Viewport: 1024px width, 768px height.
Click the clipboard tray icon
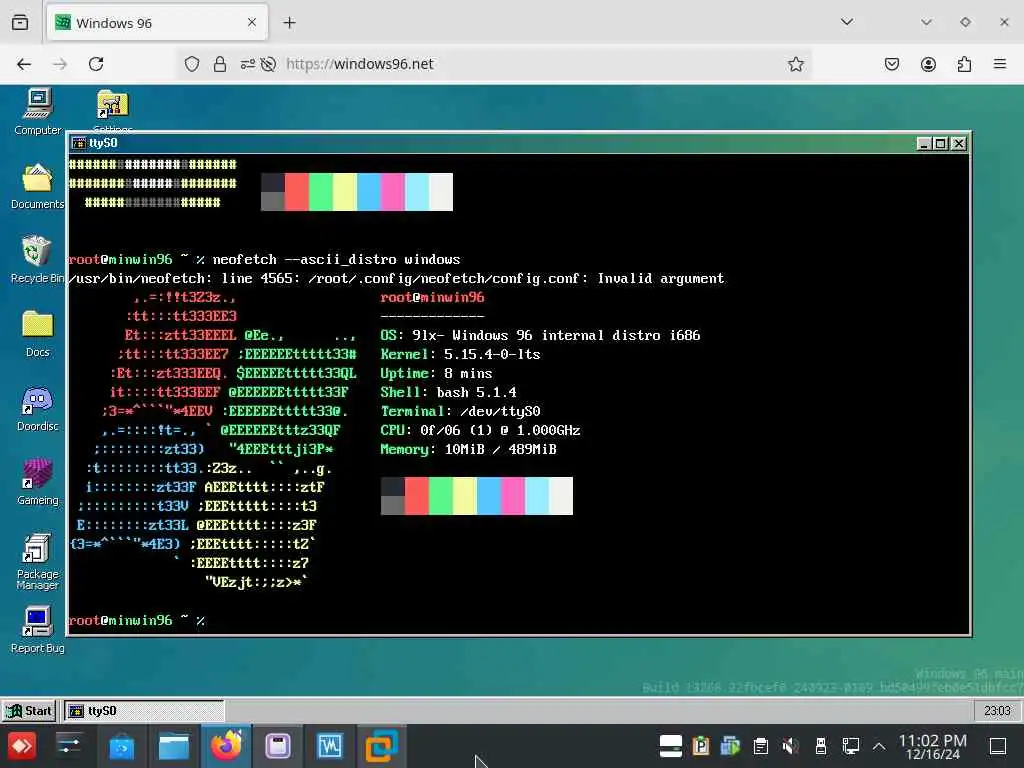click(x=760, y=746)
